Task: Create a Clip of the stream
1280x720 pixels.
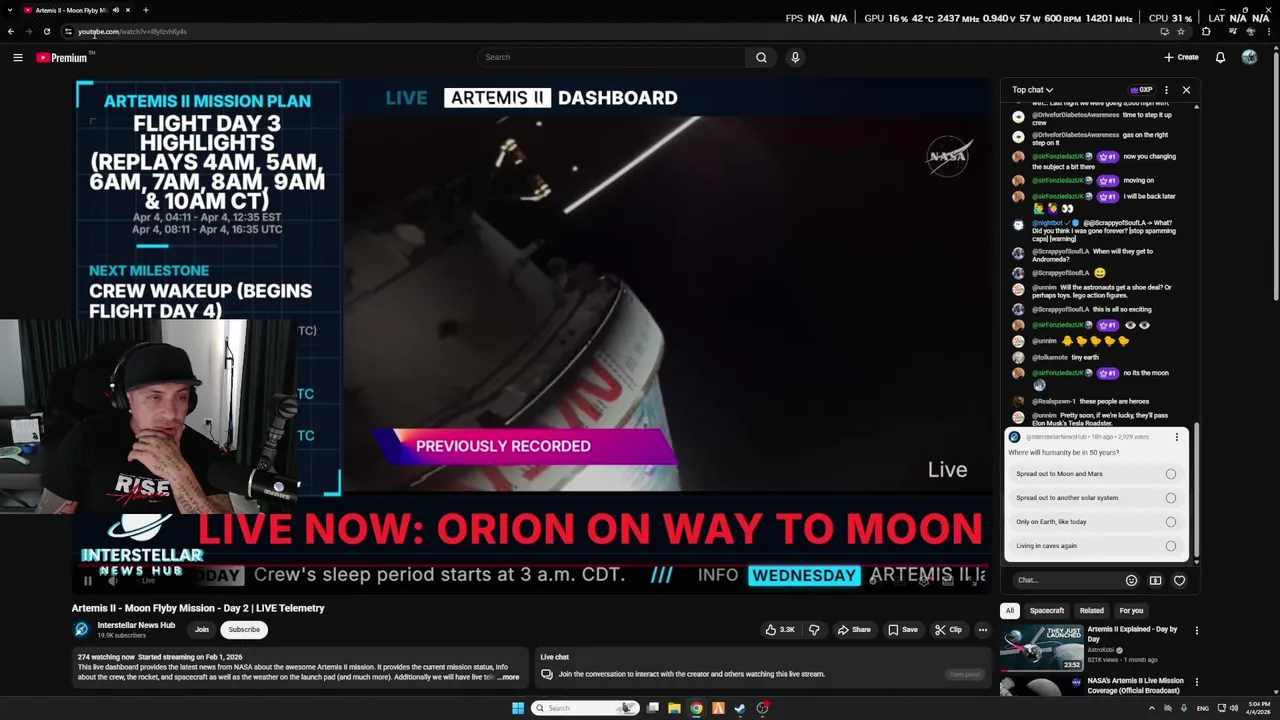Action: click(x=948, y=630)
